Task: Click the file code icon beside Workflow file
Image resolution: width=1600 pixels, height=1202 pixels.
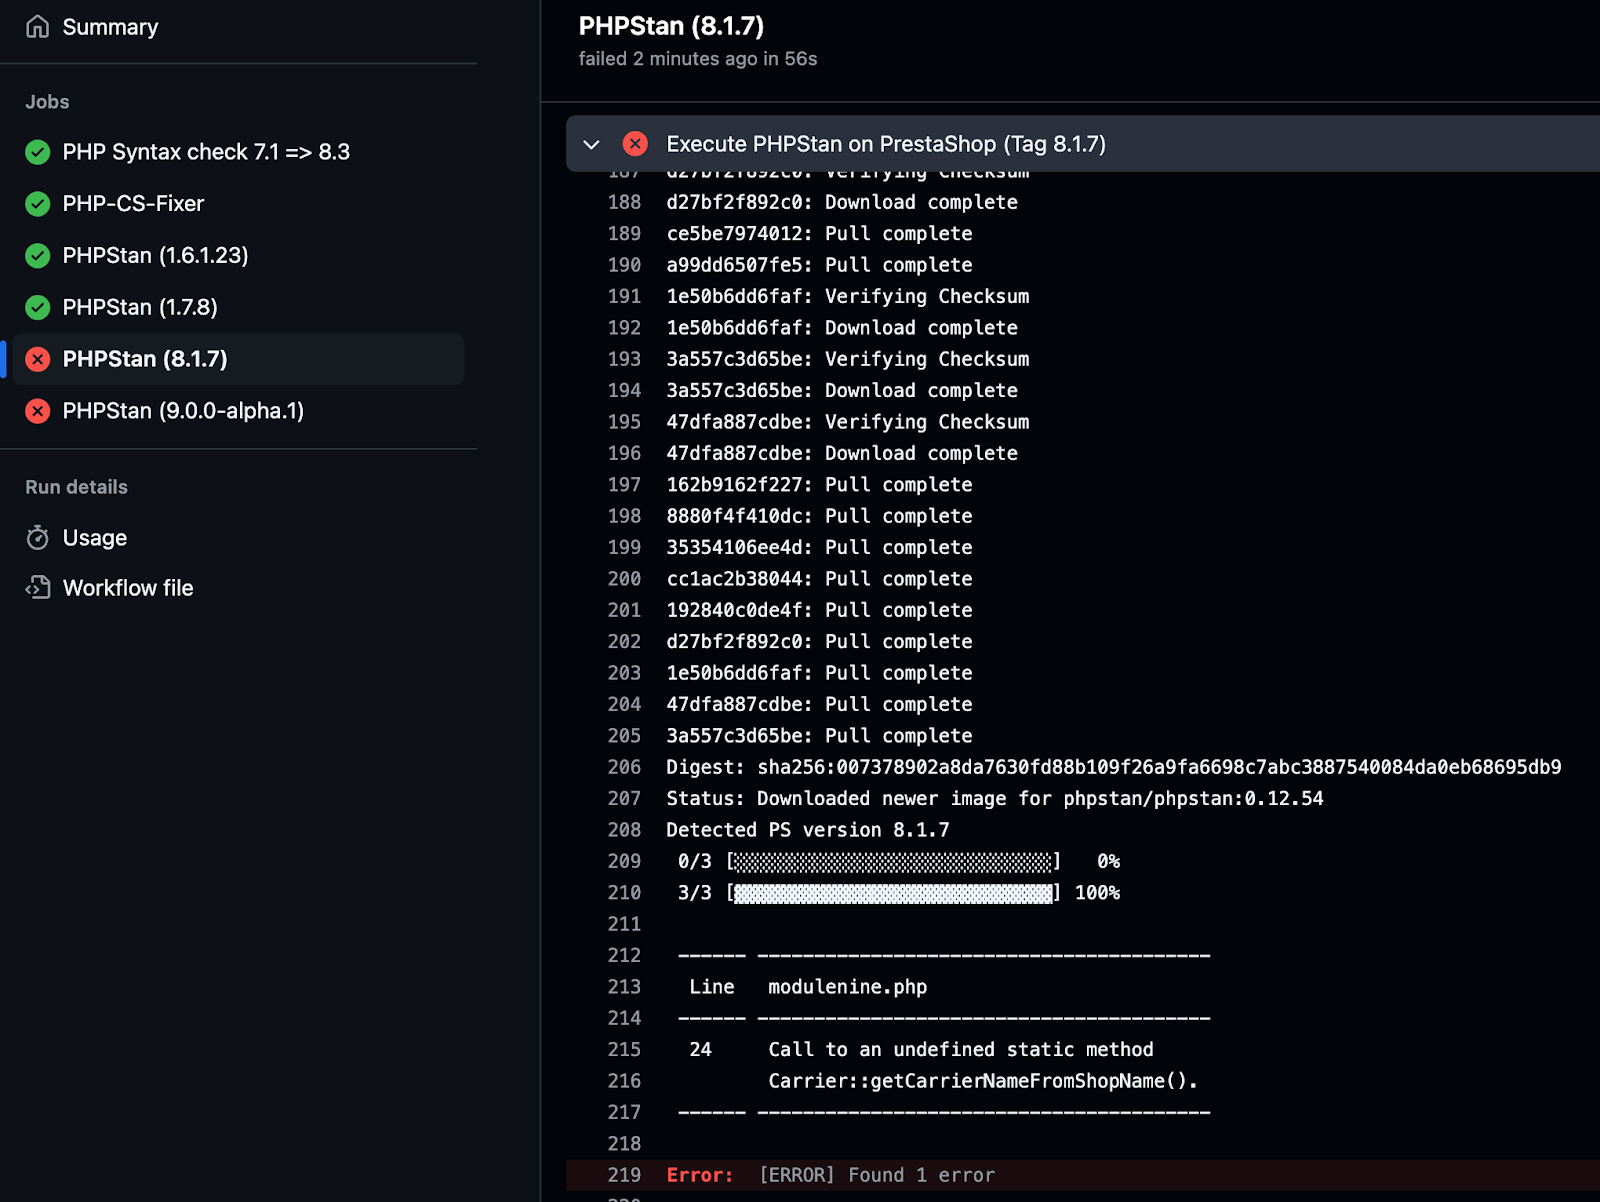Action: [38, 588]
